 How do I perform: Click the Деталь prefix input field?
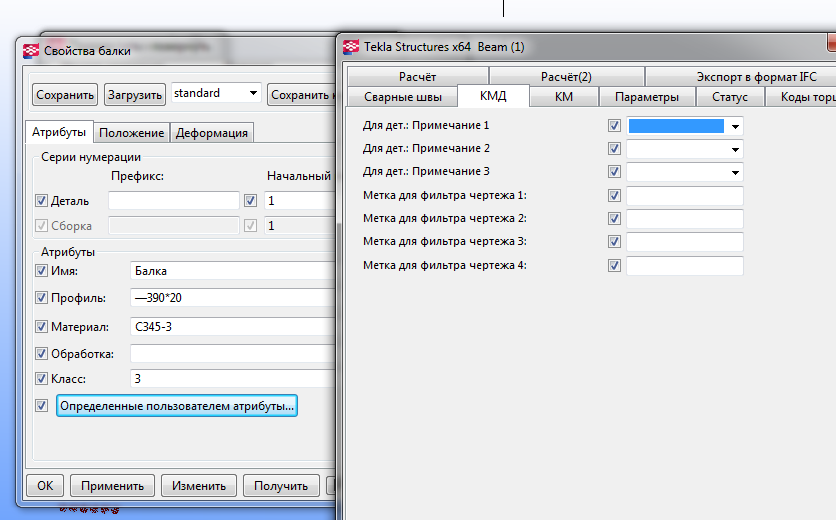(x=174, y=201)
